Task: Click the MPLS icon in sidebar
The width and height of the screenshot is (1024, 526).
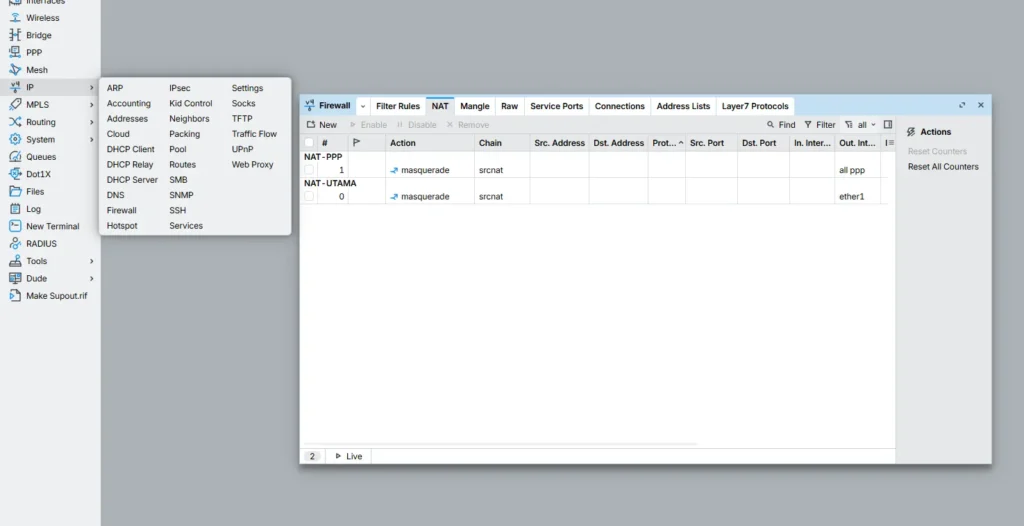Action: (x=15, y=105)
